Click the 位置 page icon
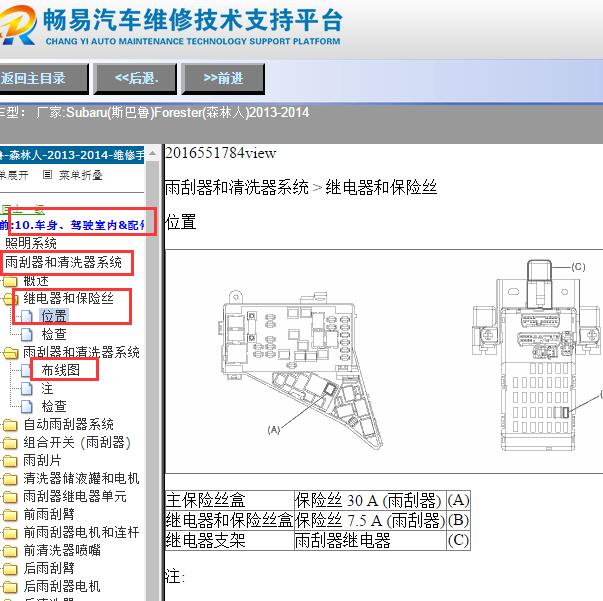Screen dimensions: 603x601 27,317
